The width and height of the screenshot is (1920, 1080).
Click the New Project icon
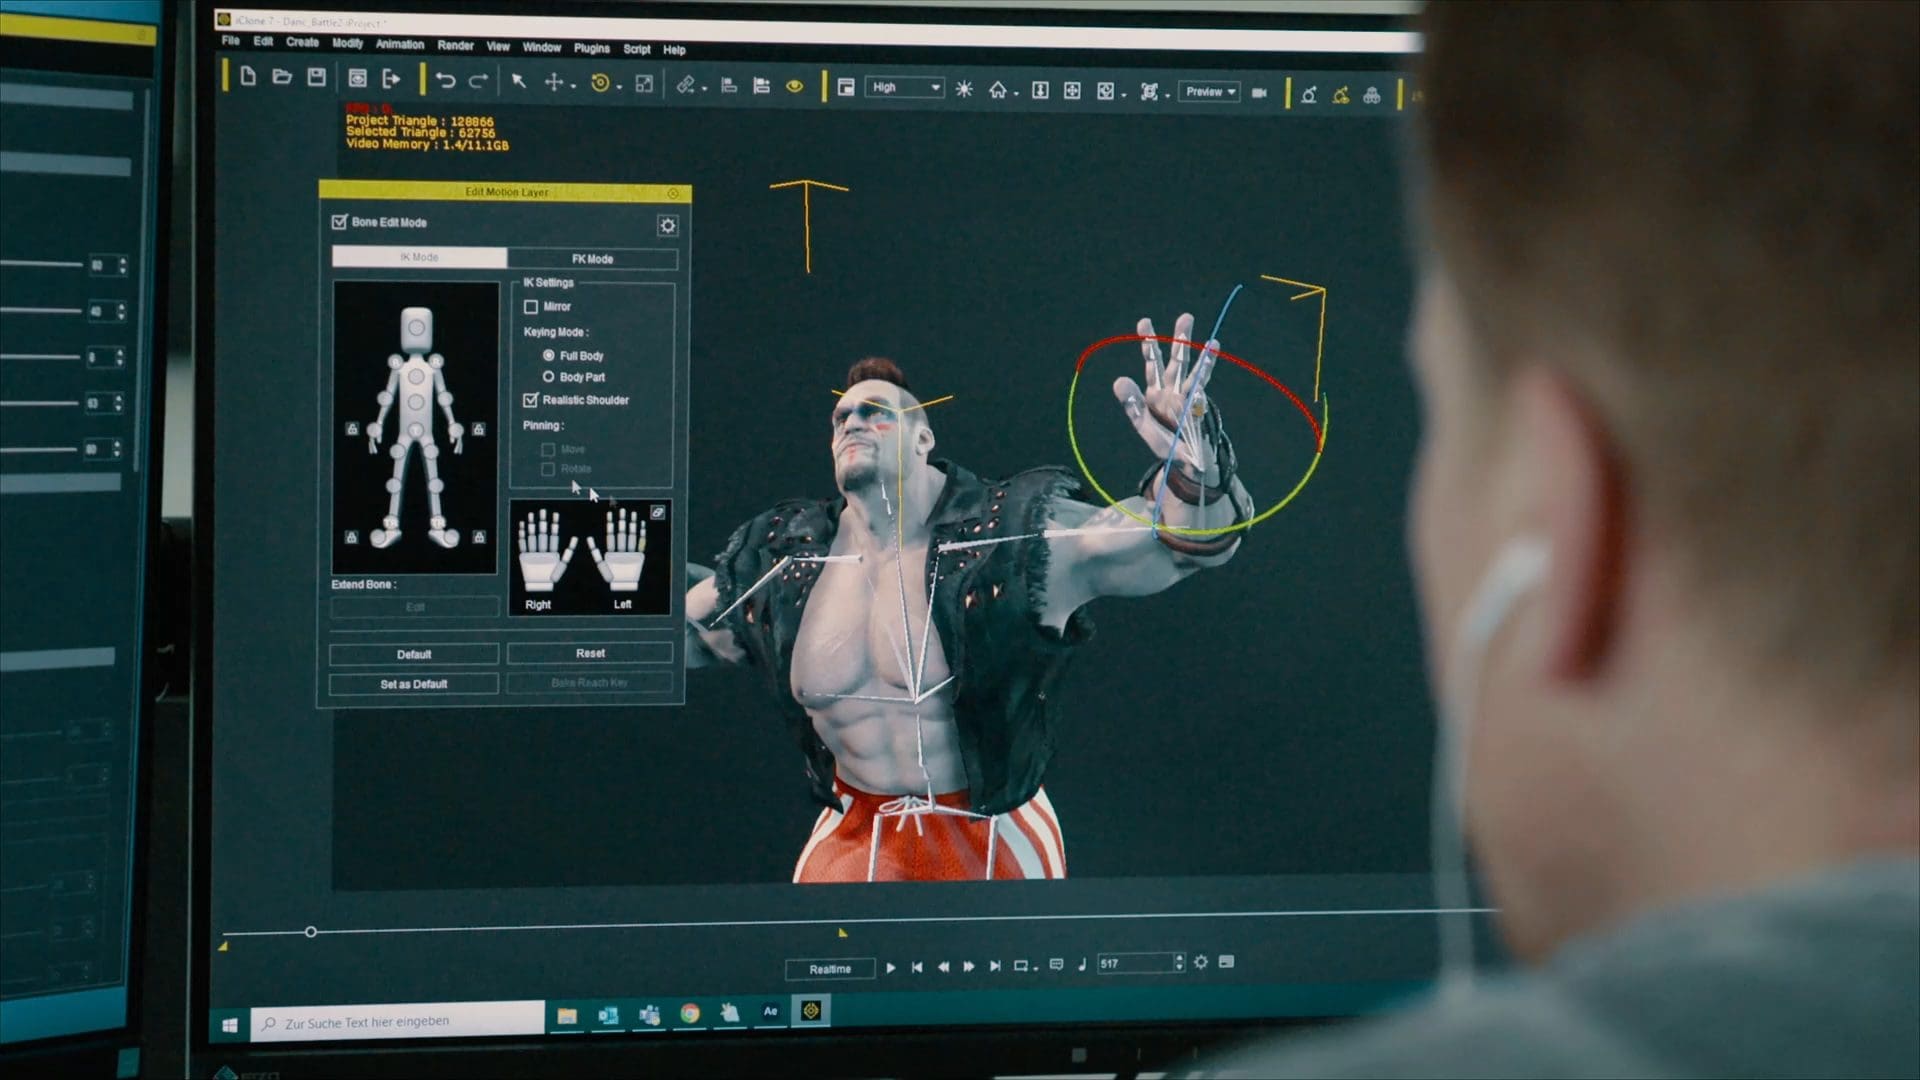click(248, 77)
